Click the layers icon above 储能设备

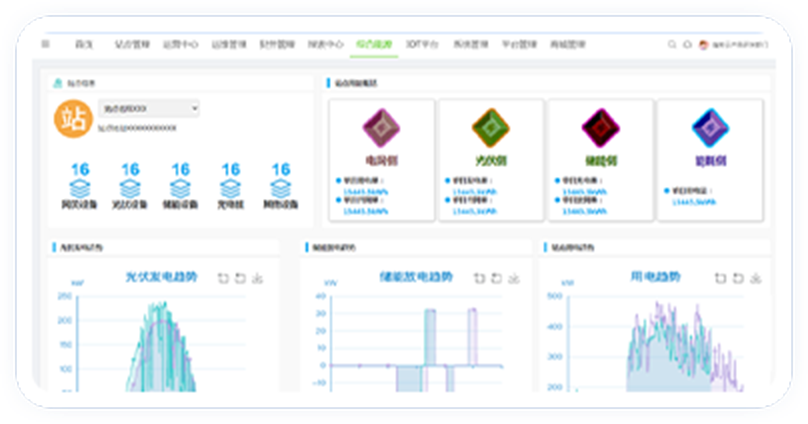click(x=180, y=189)
